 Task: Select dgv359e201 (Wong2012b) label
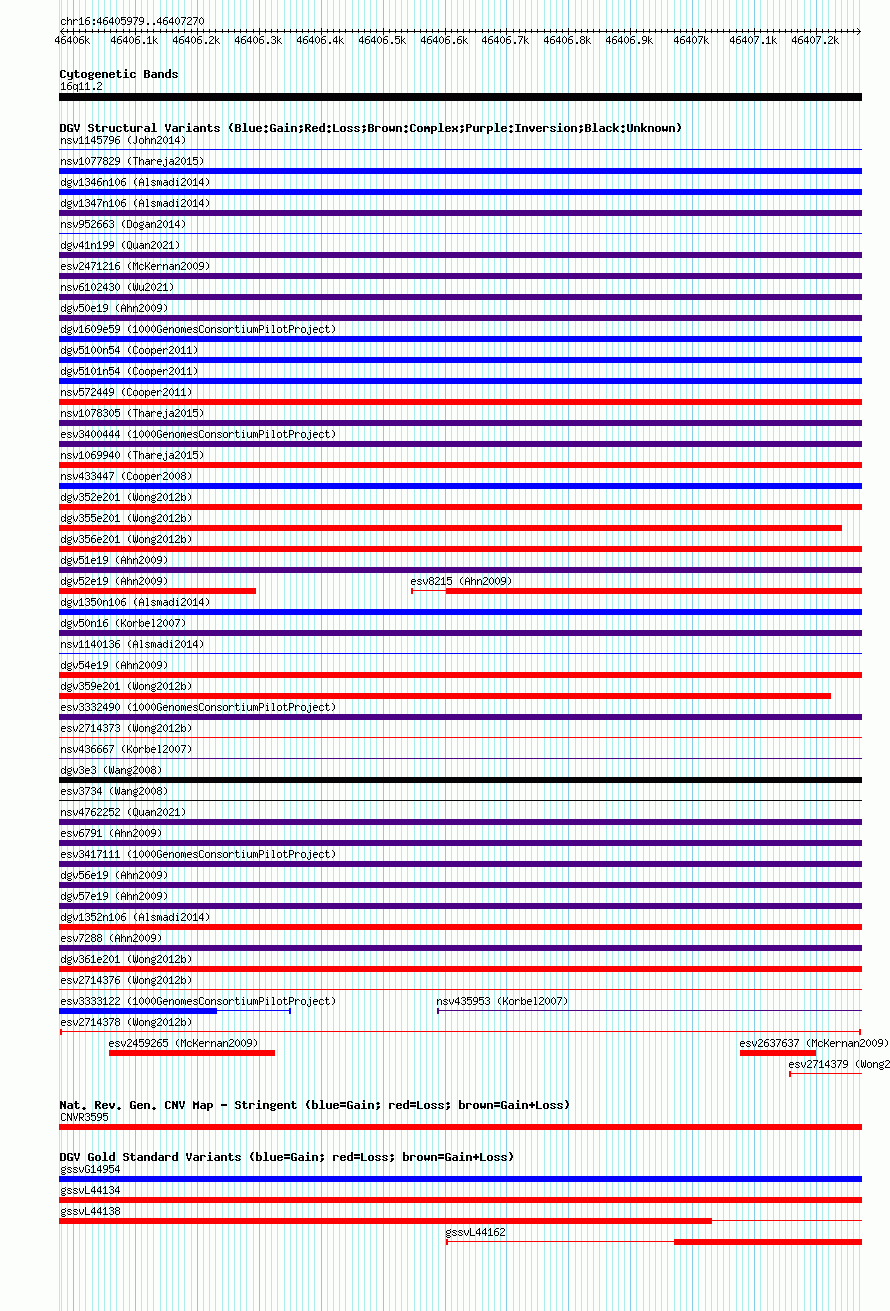point(126,686)
